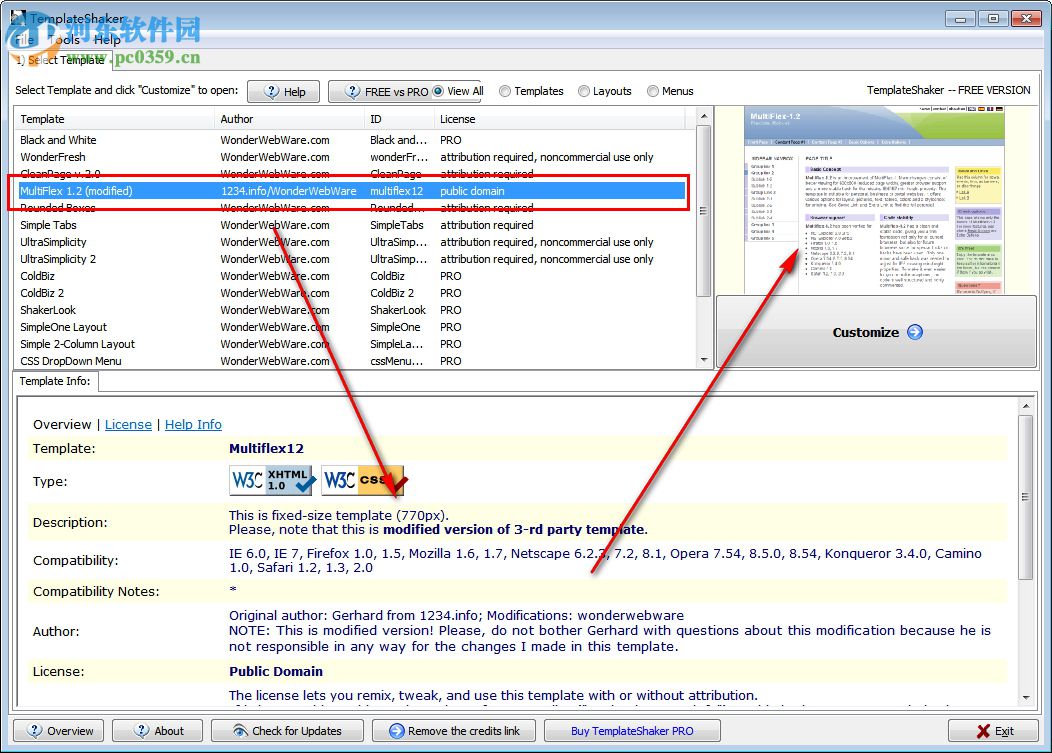Open the Help menu

coord(107,40)
